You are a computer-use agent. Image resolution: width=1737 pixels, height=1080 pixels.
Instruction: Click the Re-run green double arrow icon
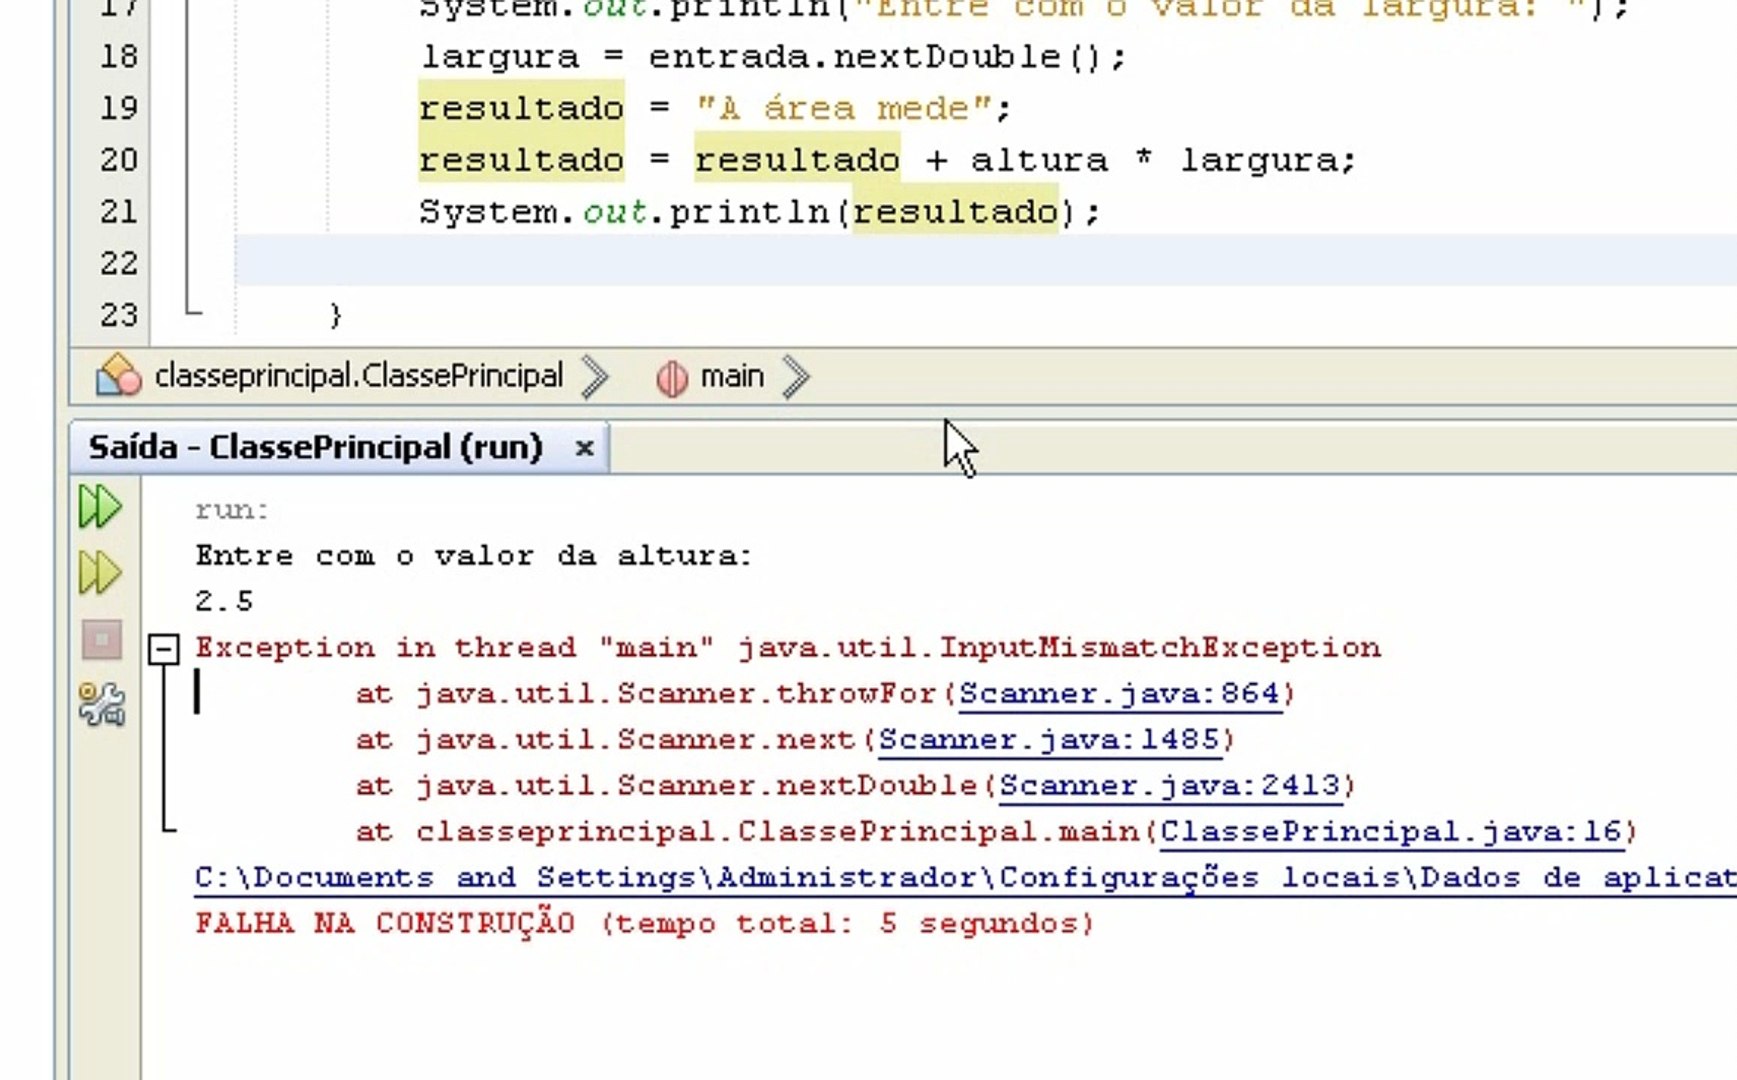(100, 507)
